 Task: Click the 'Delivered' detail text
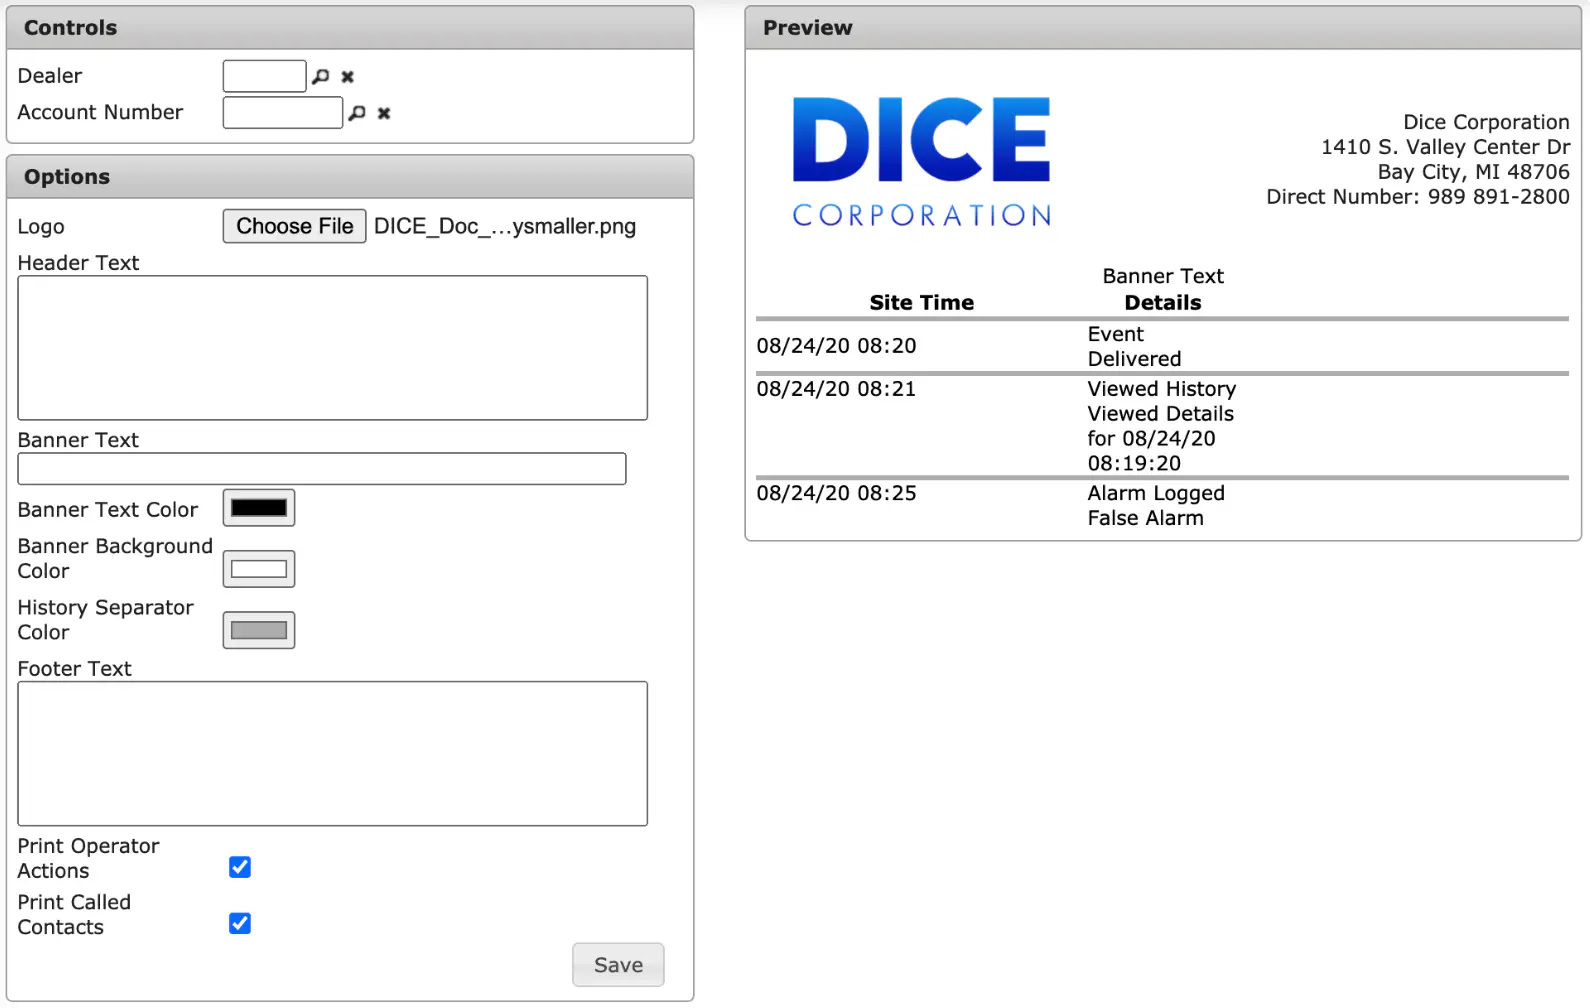pyautogui.click(x=1135, y=359)
